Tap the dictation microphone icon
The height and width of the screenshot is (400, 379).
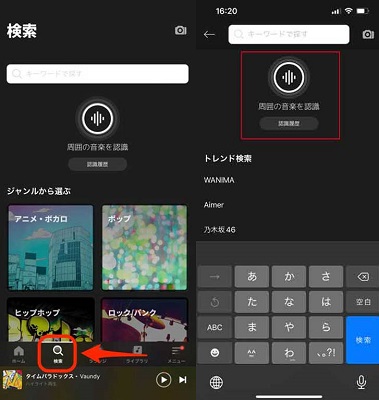coord(361,382)
